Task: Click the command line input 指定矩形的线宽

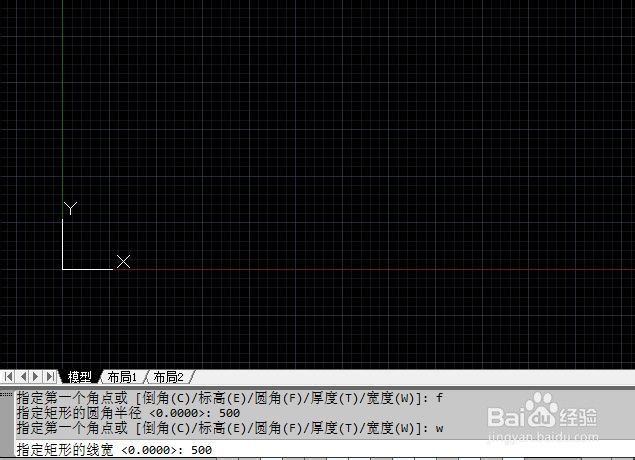Action: [x=325, y=450]
